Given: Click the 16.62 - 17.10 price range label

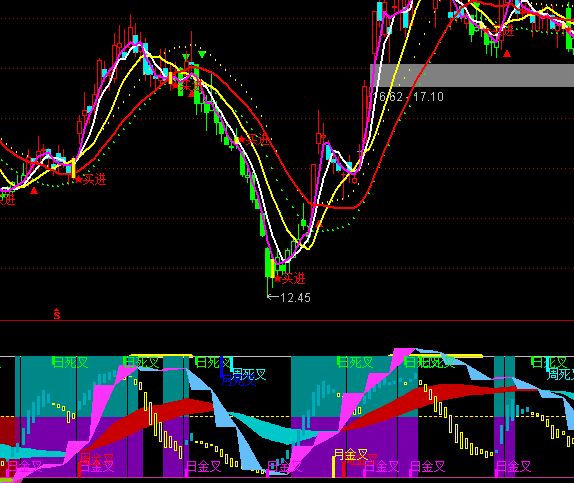Looking at the screenshot, I should (x=411, y=97).
